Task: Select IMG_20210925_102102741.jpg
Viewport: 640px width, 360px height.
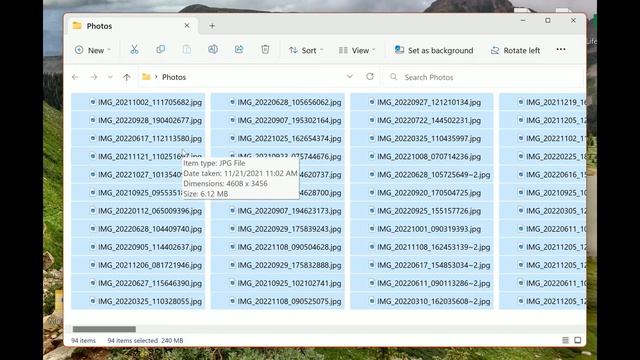Action: click(278, 283)
